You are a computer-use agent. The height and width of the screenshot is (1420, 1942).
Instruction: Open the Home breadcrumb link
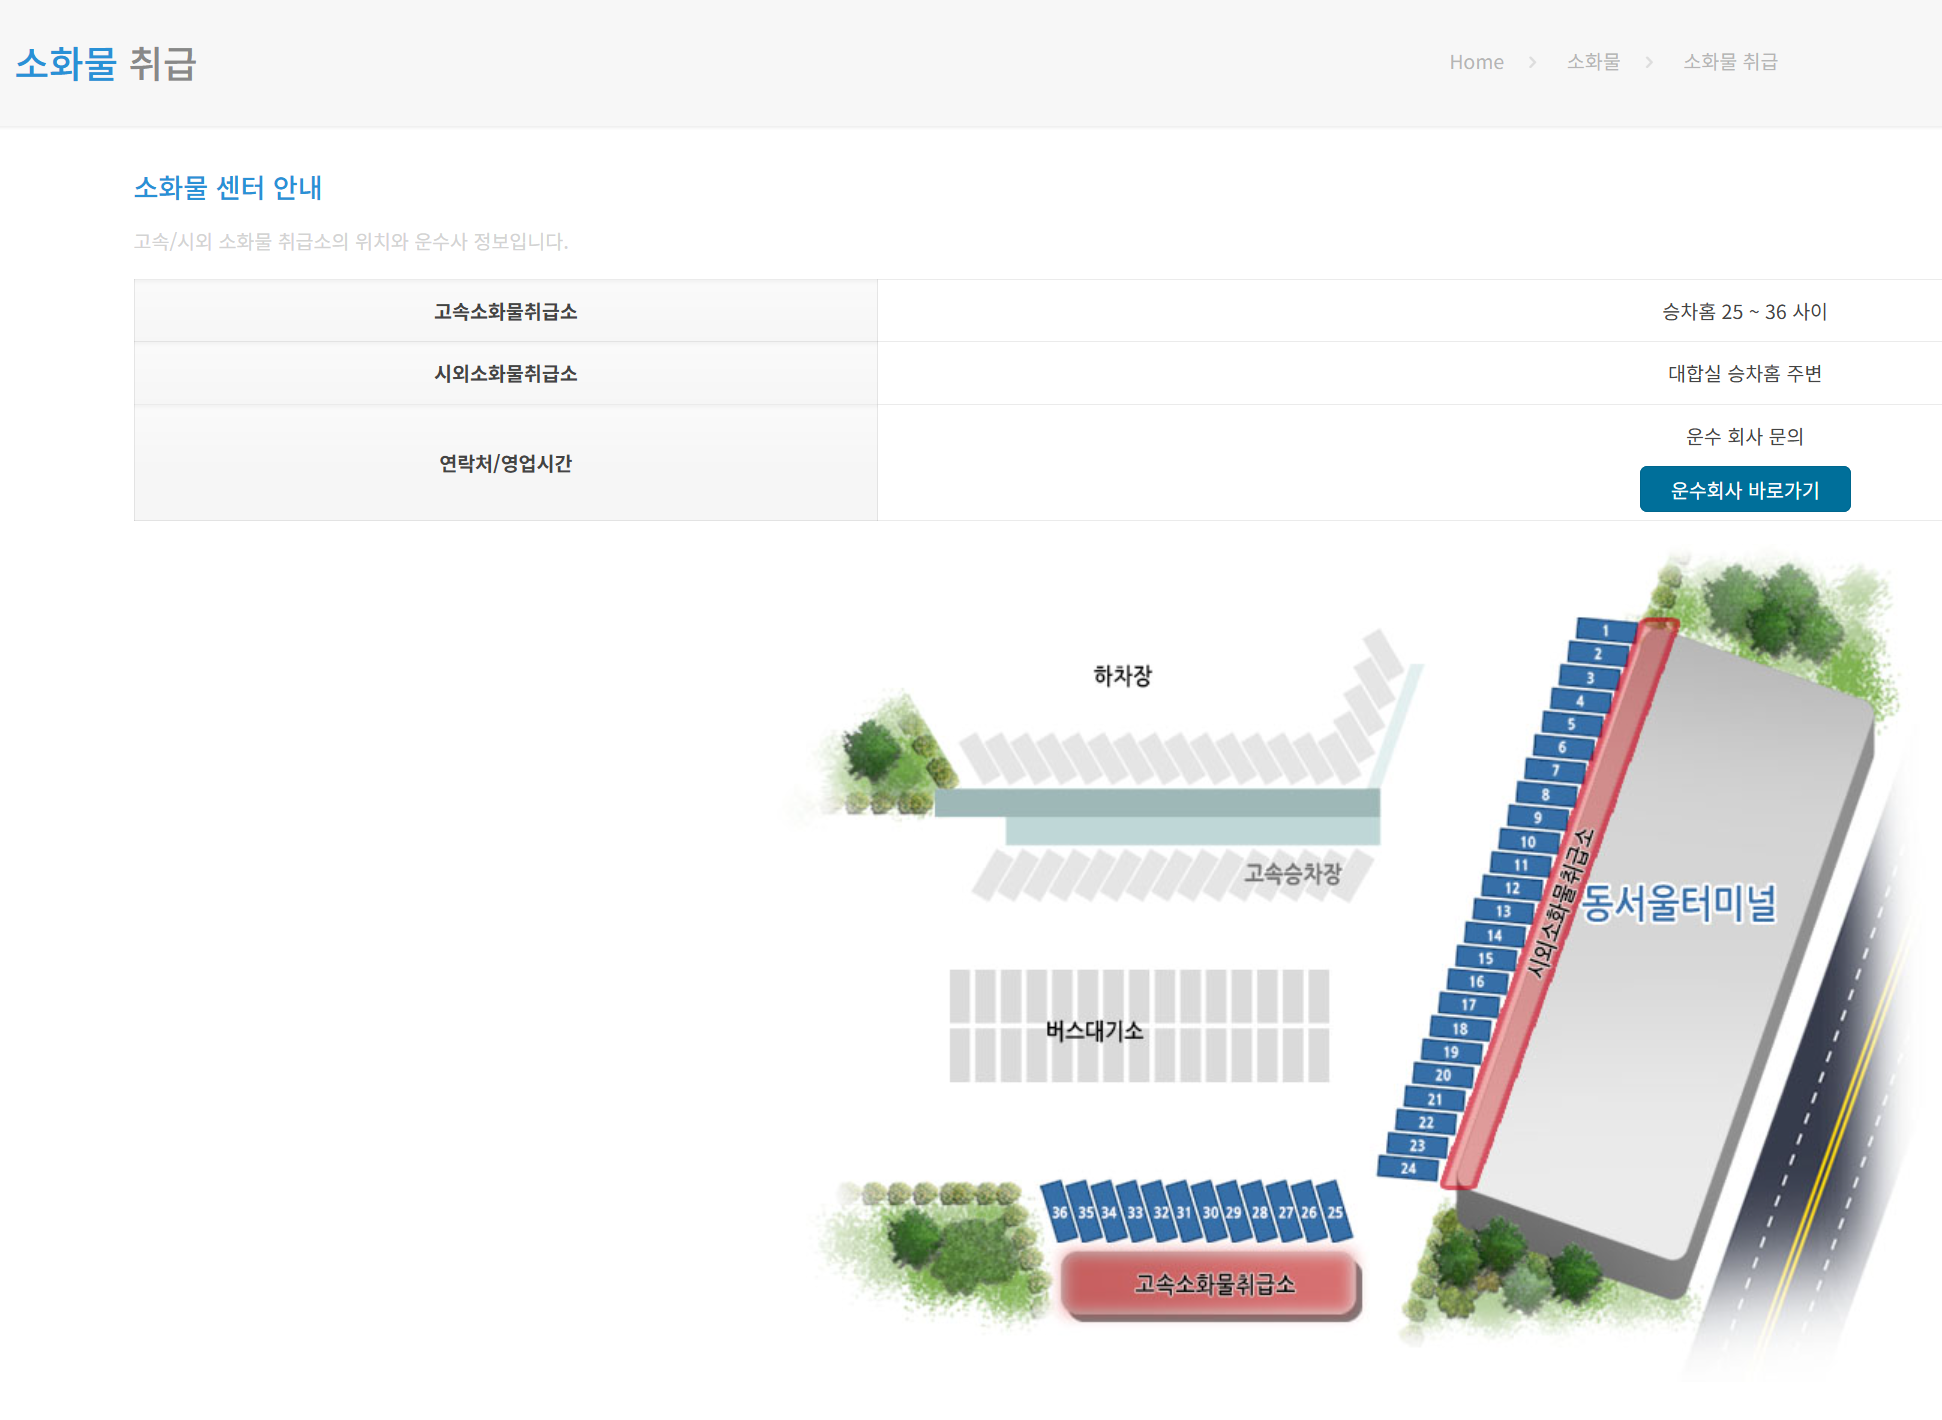1476,62
